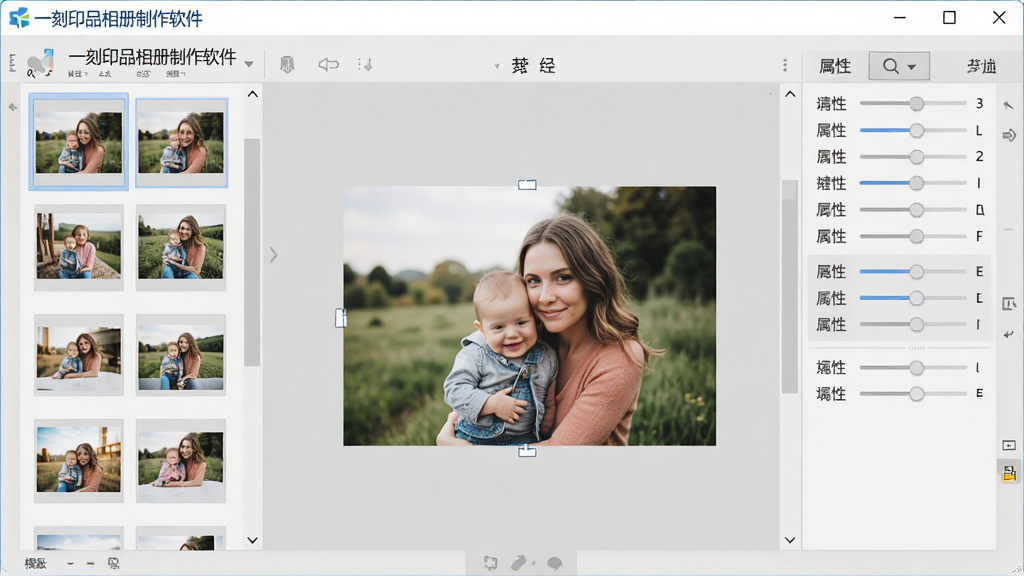Click the thumbnail panel scrollbar thumb
Image resolution: width=1024 pixels, height=576 pixels.
(x=252, y=252)
